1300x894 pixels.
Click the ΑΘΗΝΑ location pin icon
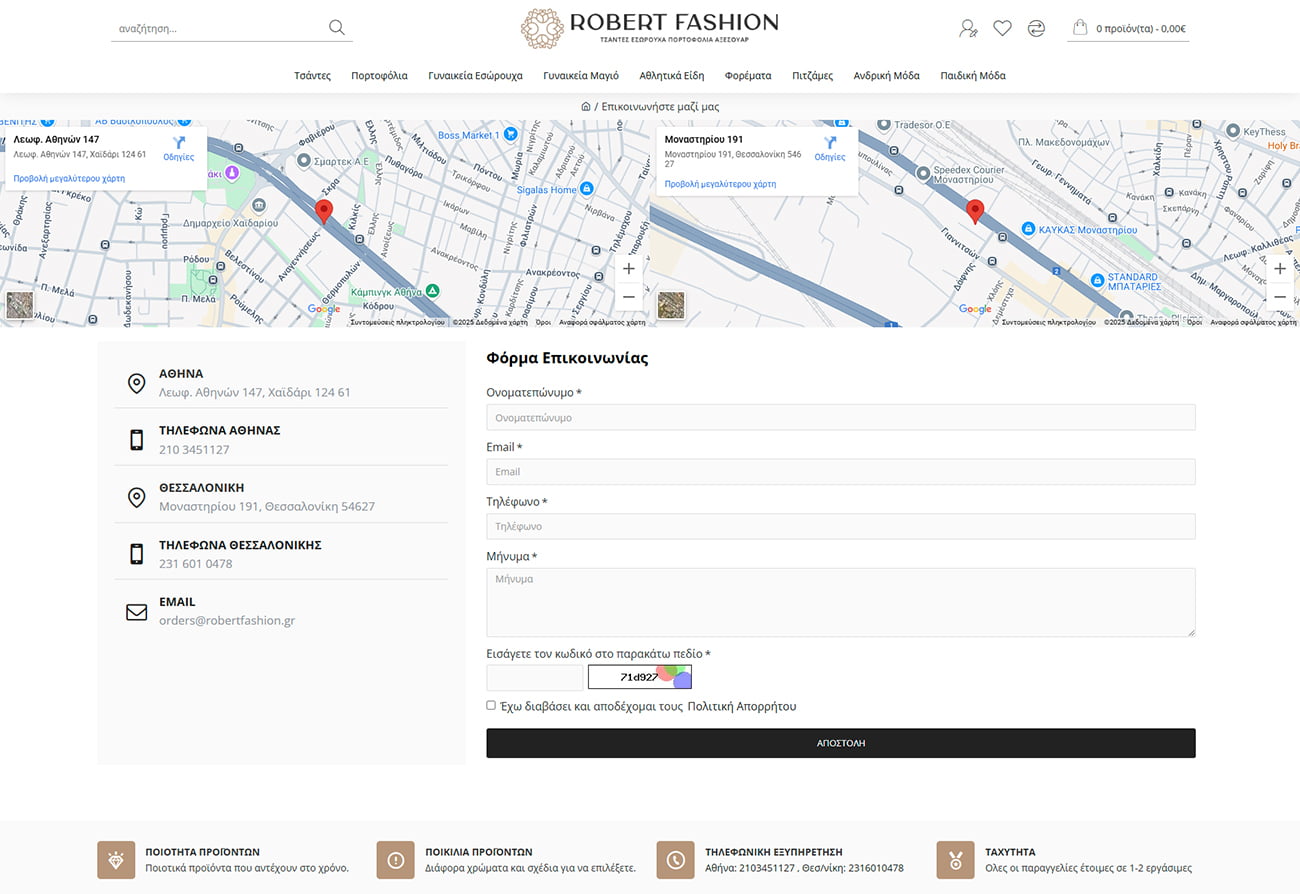pos(137,383)
